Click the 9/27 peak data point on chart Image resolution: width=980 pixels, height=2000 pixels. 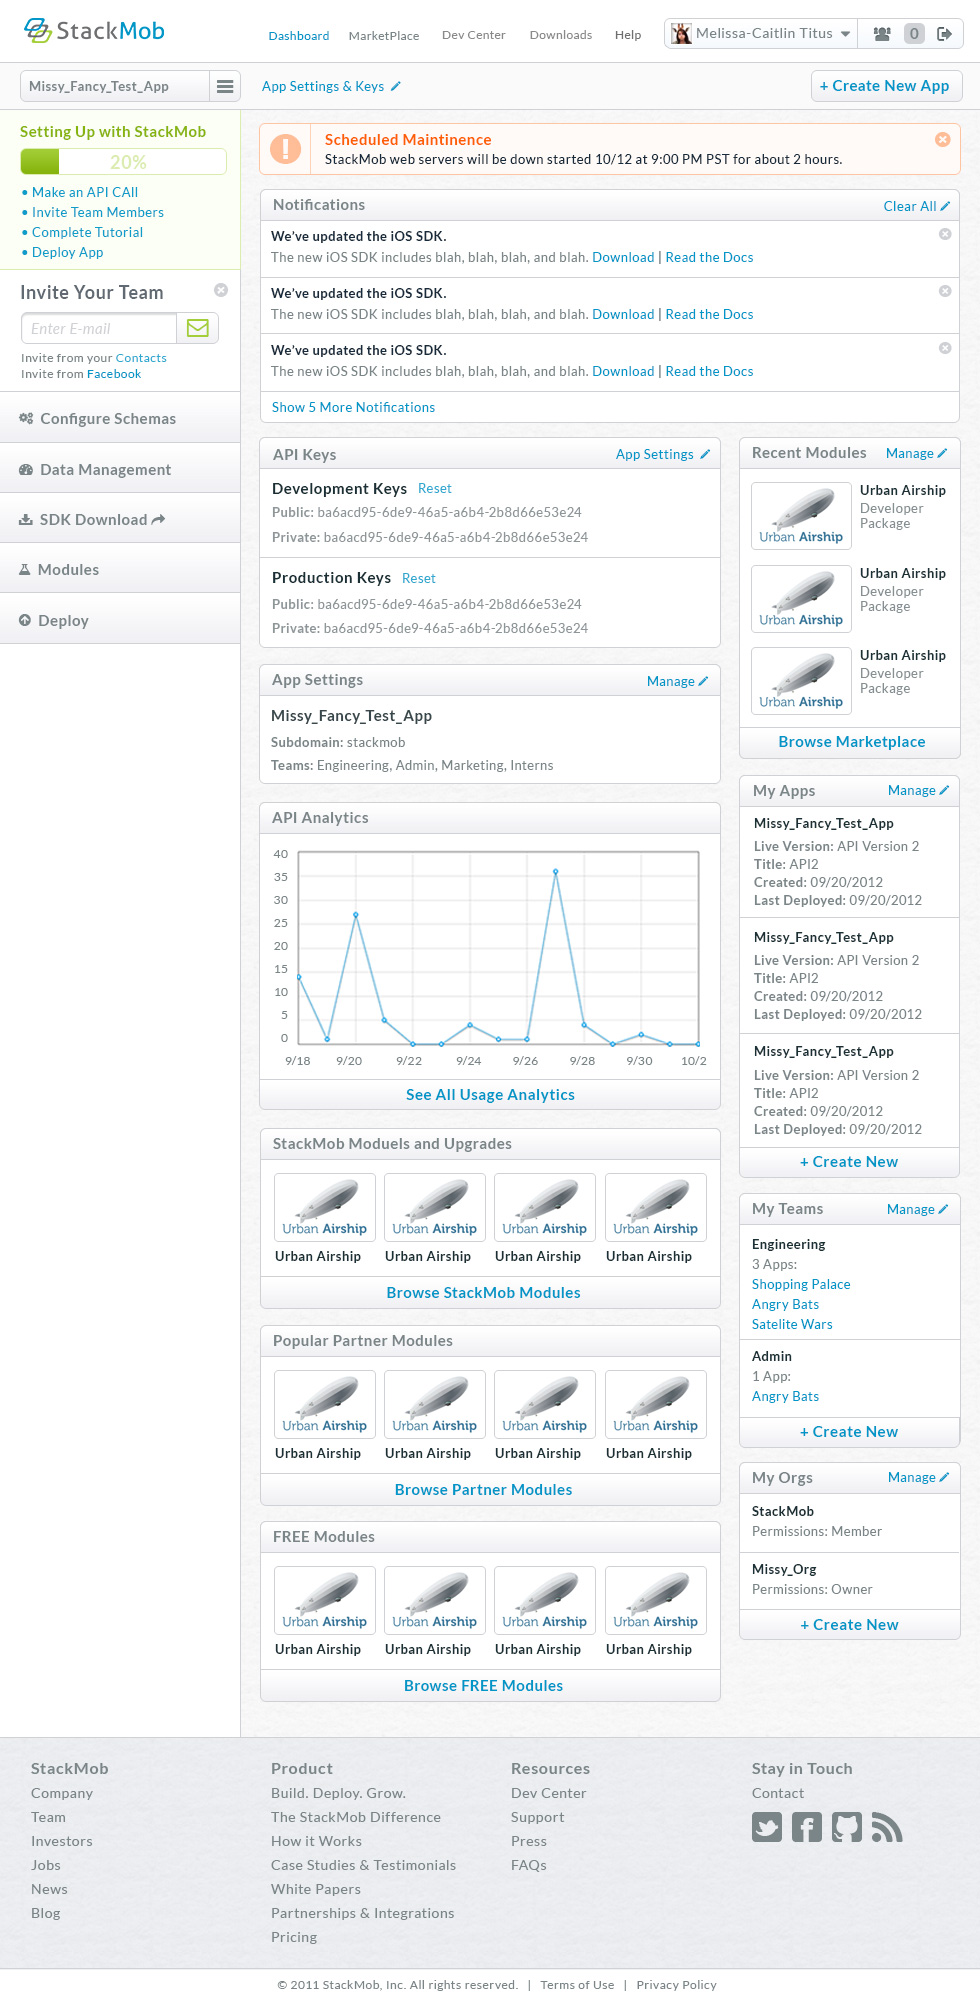(556, 872)
